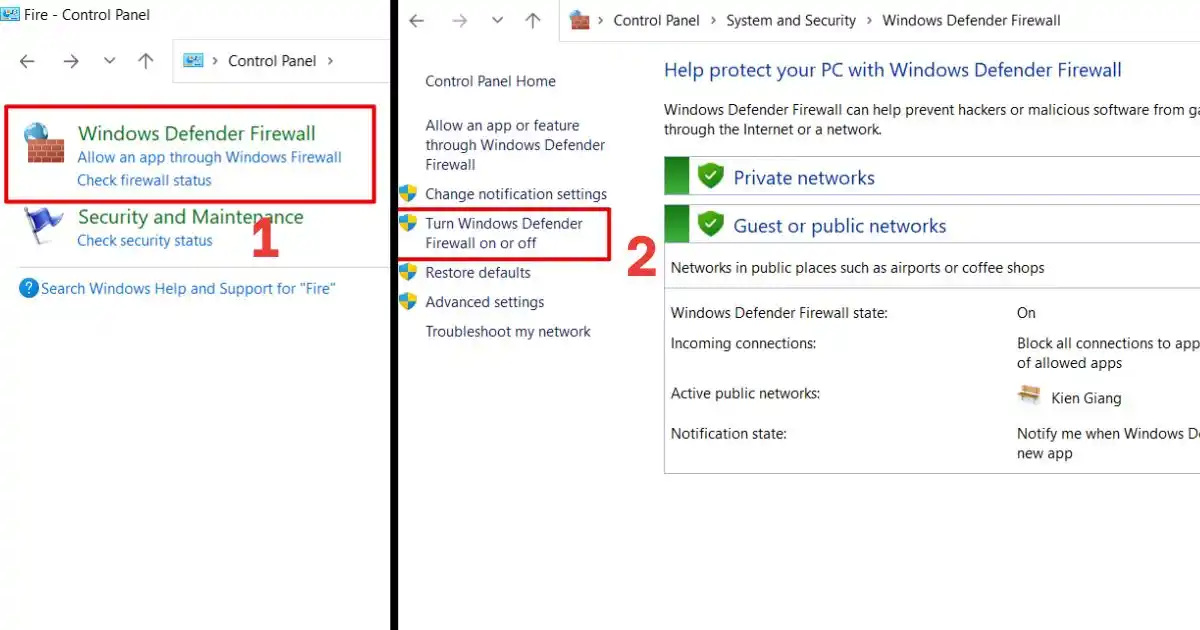Click Allow an app through Windows Firewall
Image resolution: width=1200 pixels, height=630 pixels.
pyautogui.click(x=209, y=157)
